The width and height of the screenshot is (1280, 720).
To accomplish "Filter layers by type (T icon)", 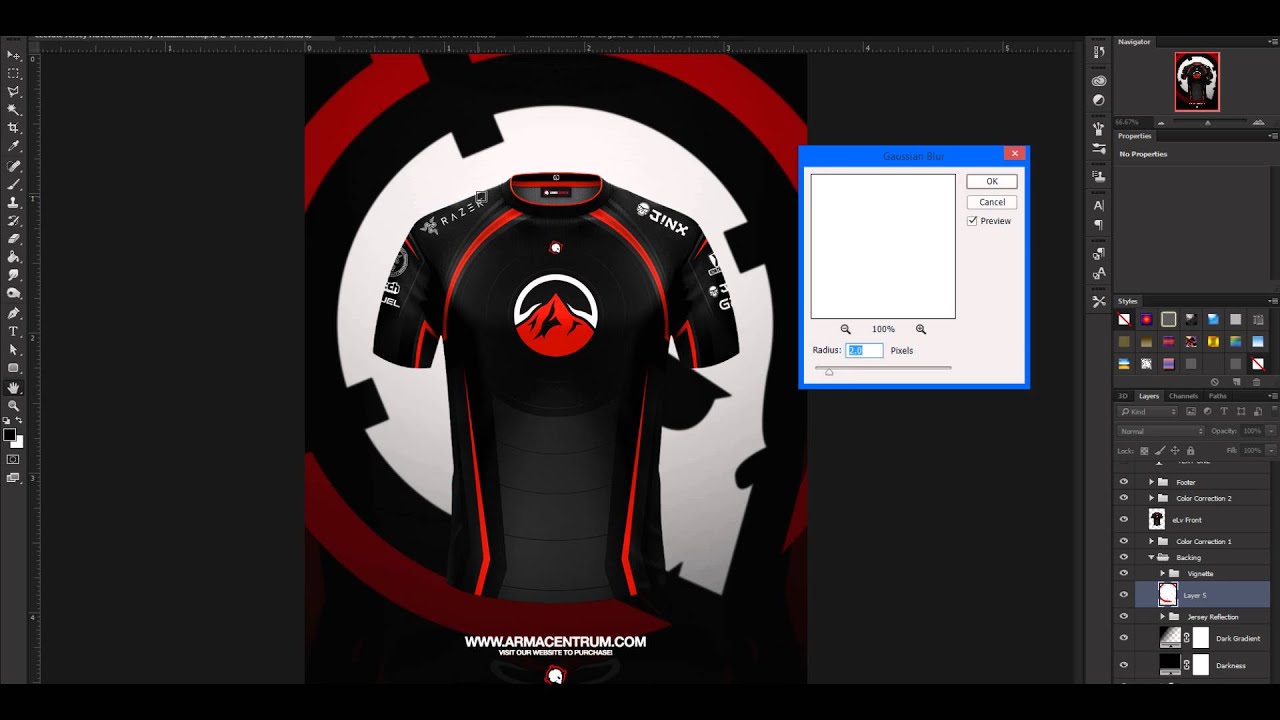I will 1223,412.
